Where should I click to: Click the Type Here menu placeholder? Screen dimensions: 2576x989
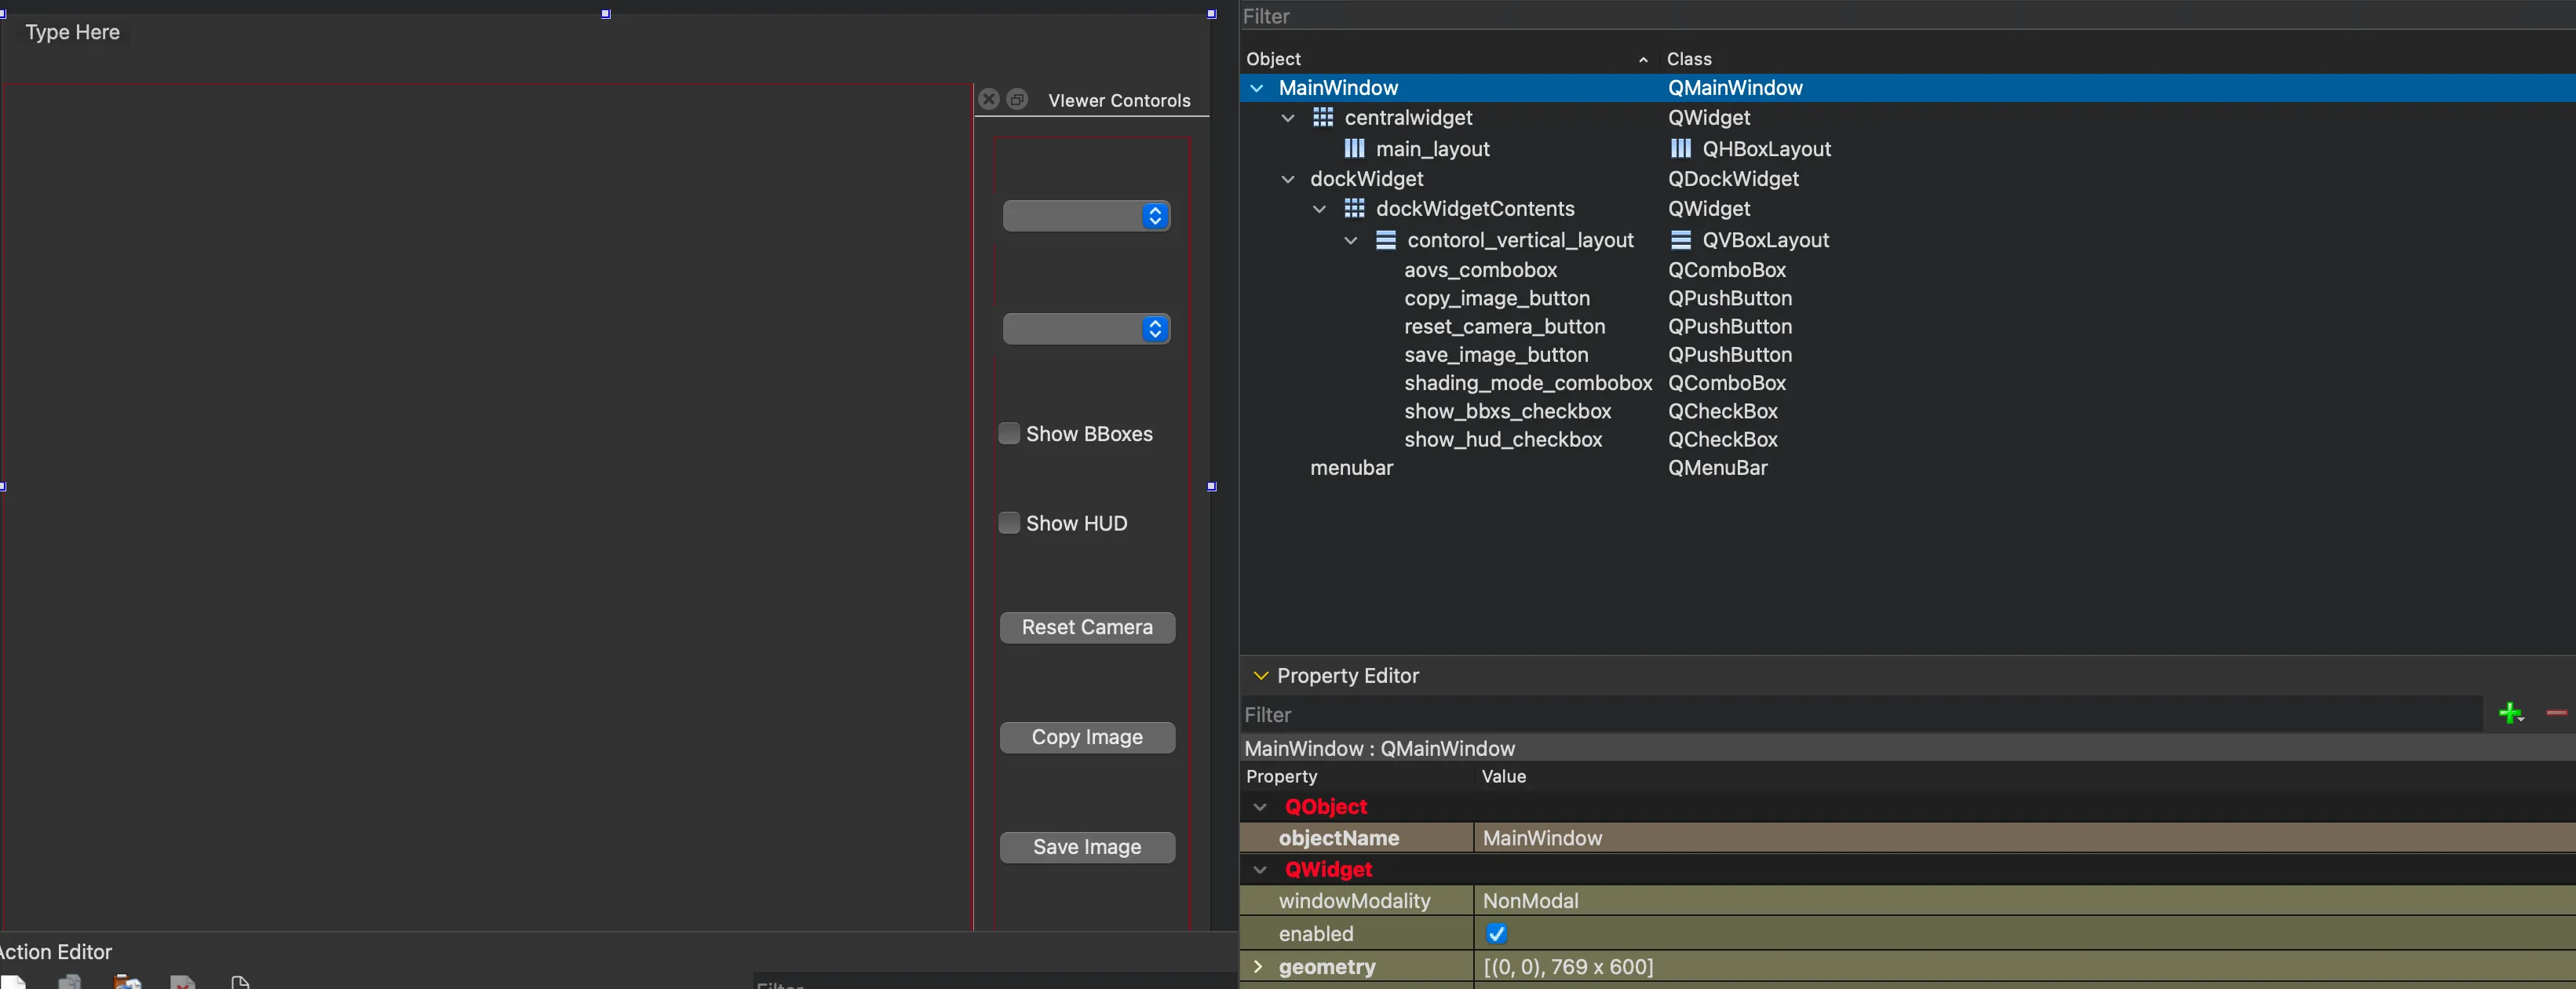72,32
